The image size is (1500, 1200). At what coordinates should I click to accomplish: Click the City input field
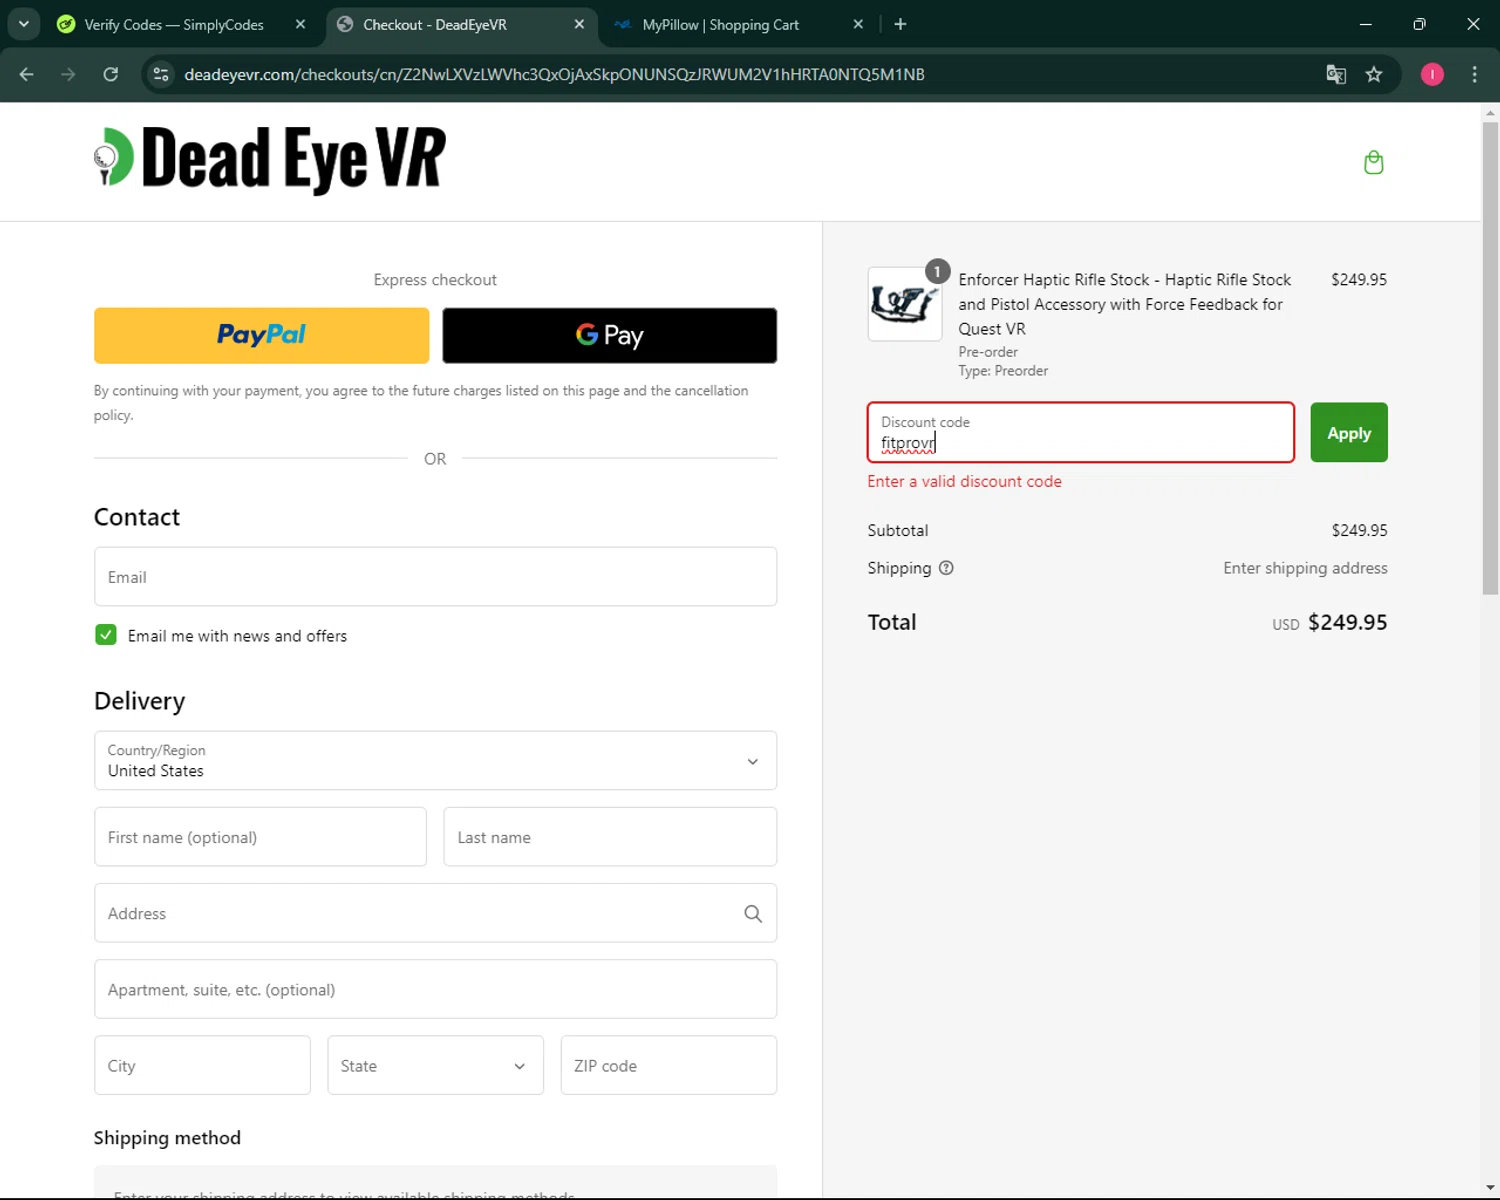[x=202, y=1065]
